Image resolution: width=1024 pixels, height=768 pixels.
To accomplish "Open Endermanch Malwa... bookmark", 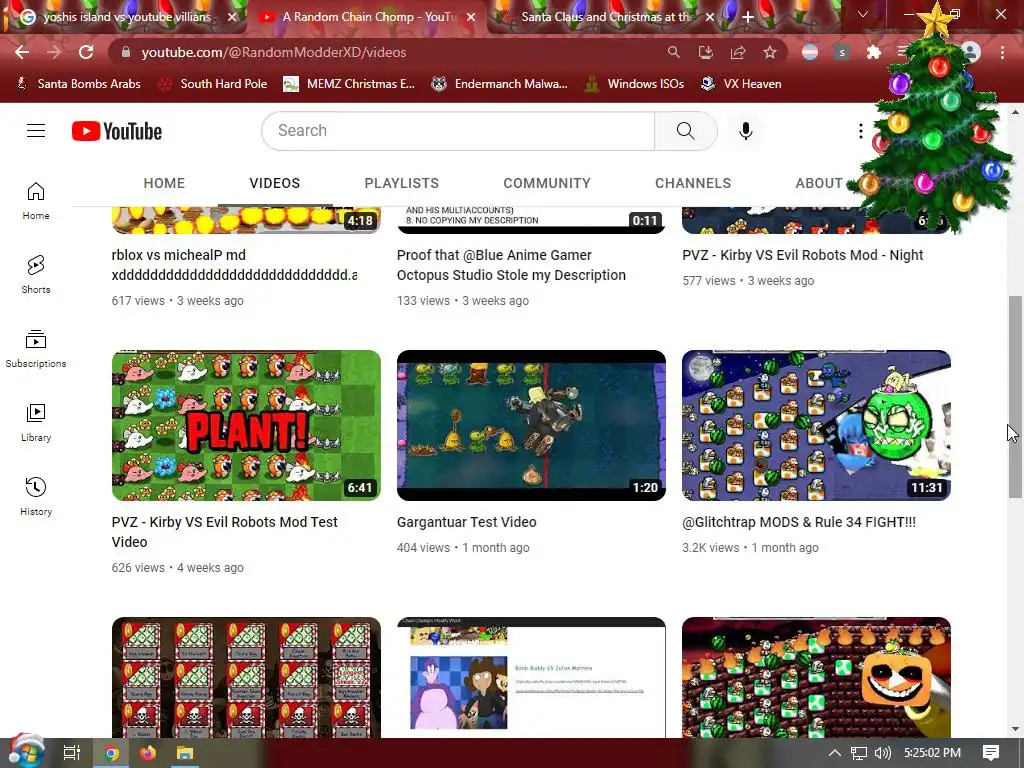I will pyautogui.click(x=500, y=84).
